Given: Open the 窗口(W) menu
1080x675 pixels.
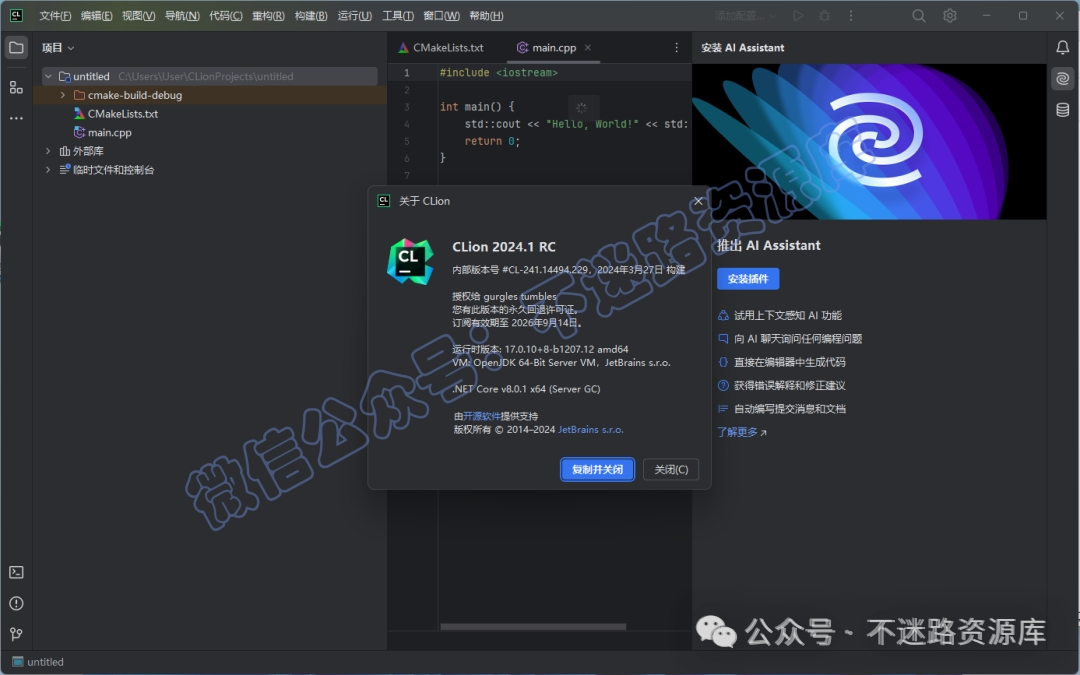Looking at the screenshot, I should pyautogui.click(x=442, y=16).
